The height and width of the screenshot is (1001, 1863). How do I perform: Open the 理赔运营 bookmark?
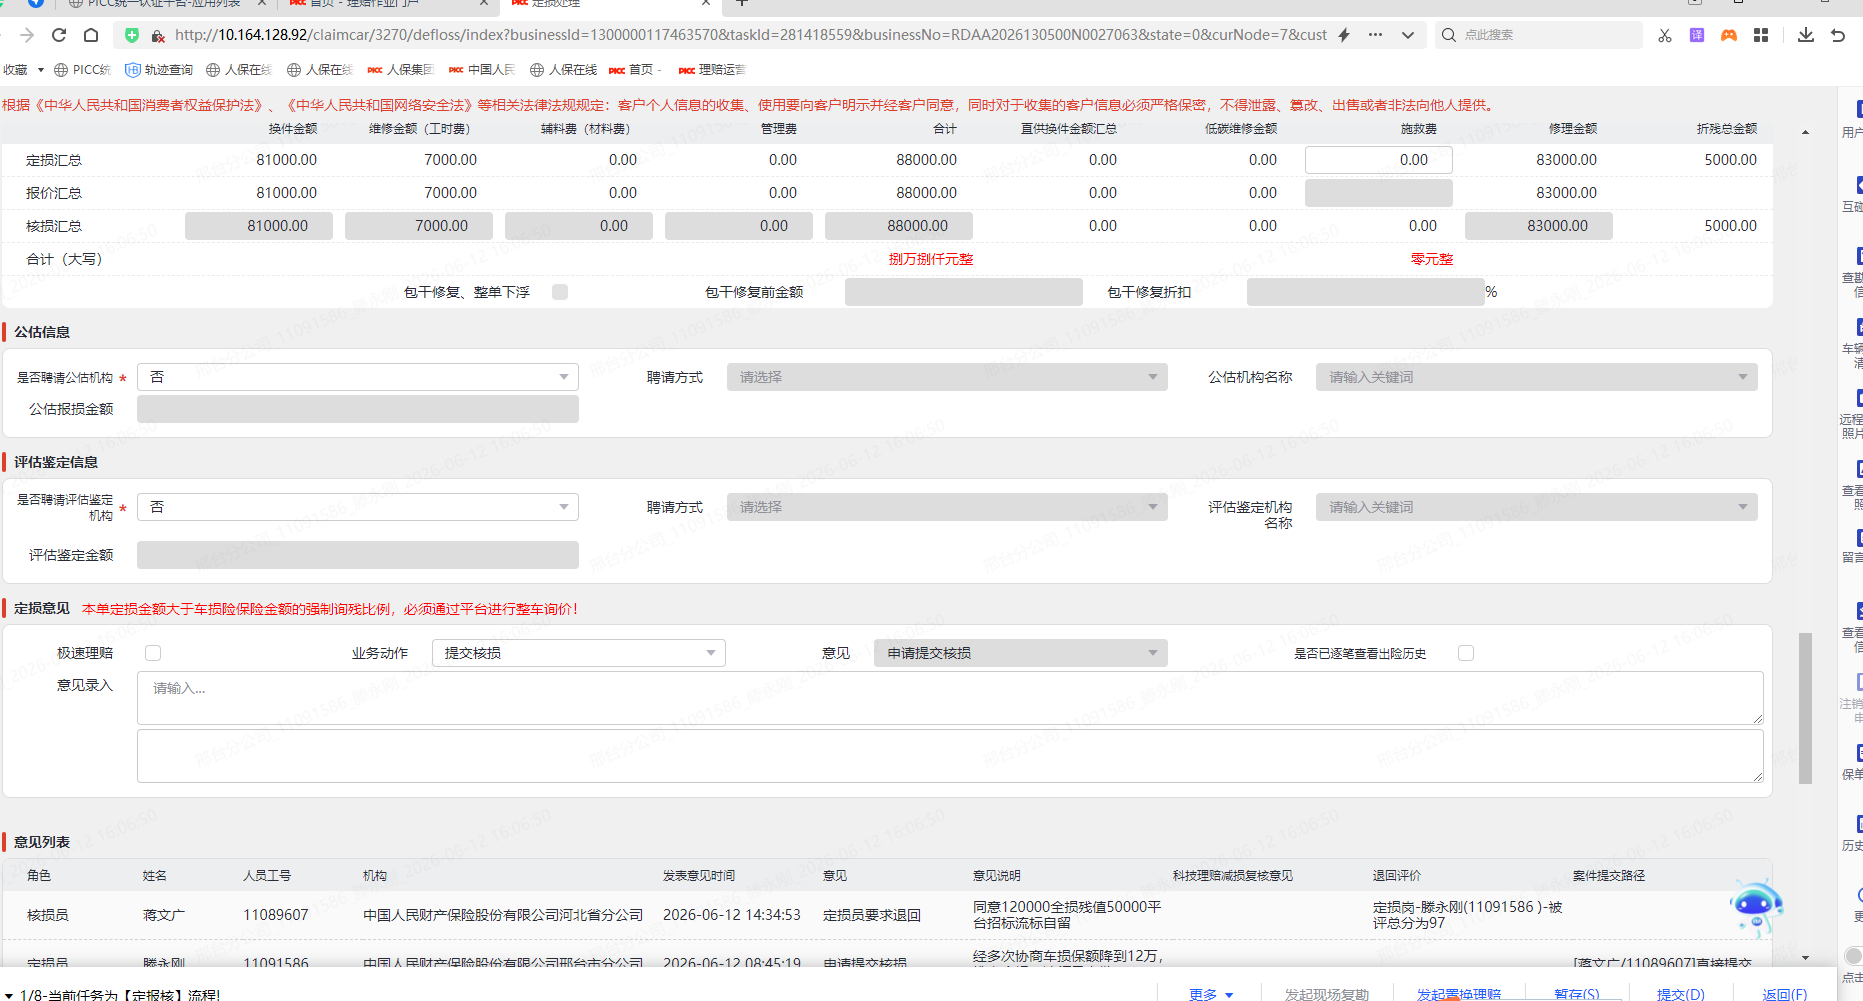pos(712,70)
